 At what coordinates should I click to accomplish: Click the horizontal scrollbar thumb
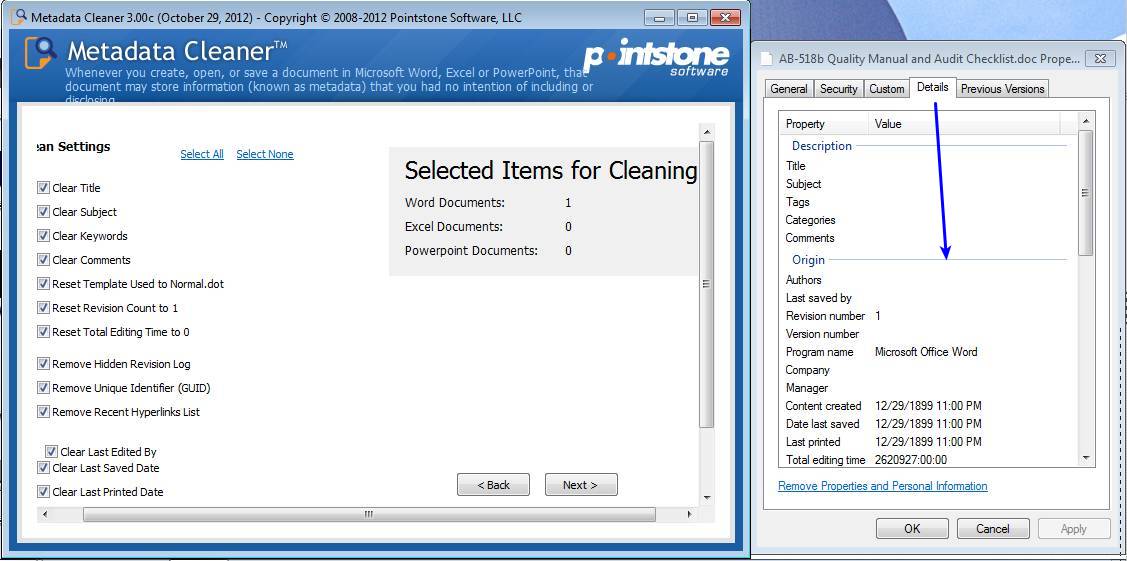click(x=369, y=514)
